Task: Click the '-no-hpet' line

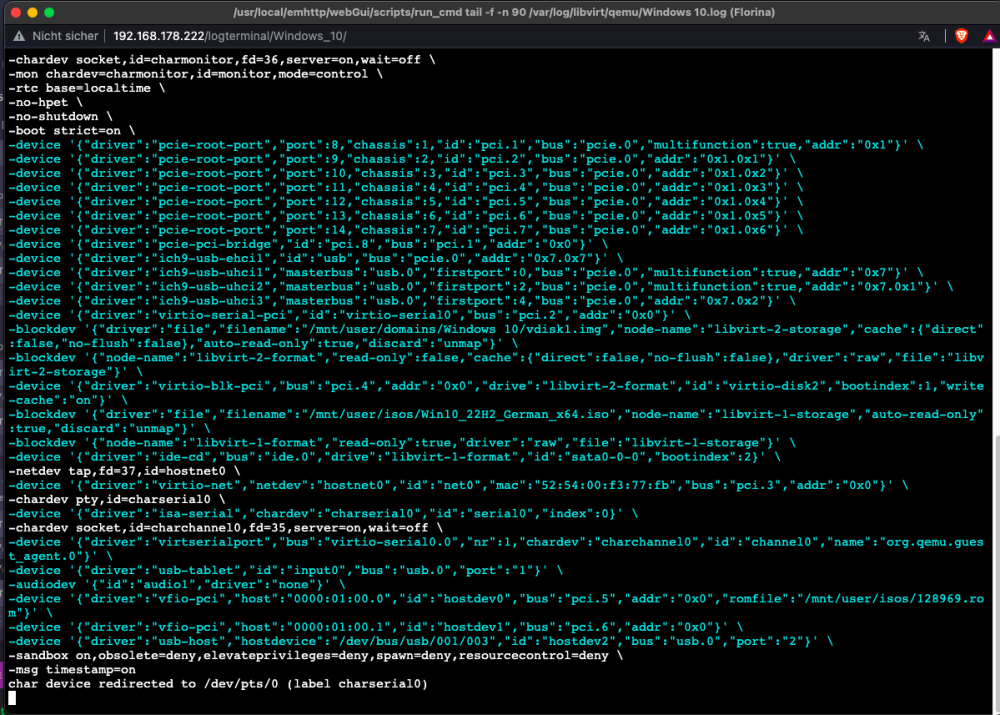Action: 45,102
